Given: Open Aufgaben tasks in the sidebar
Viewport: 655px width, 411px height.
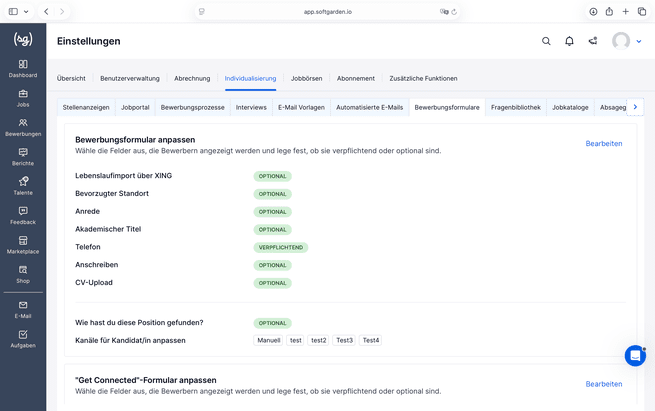Looking at the screenshot, I should tap(23, 339).
